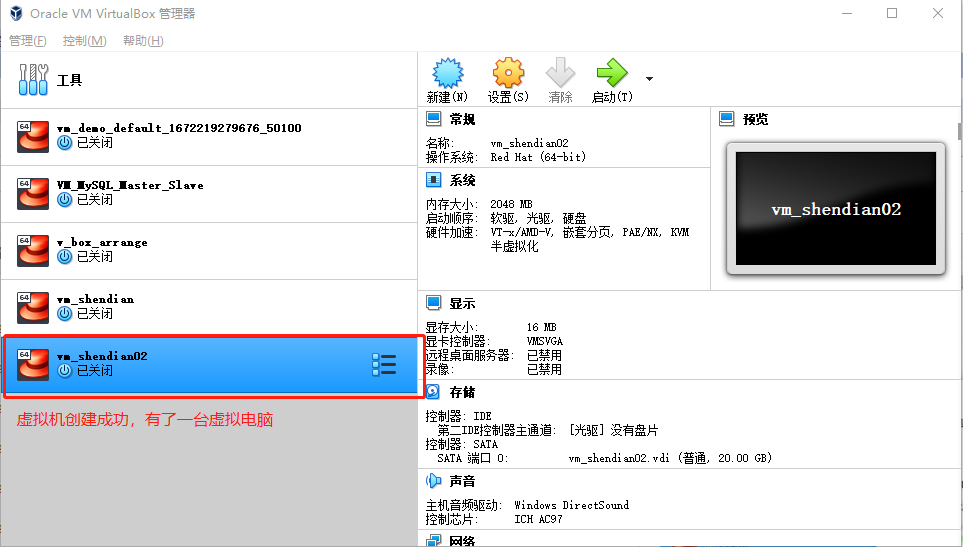This screenshot has width=963, height=547.
Task: Click the 工具 tools label
Action: (69, 80)
